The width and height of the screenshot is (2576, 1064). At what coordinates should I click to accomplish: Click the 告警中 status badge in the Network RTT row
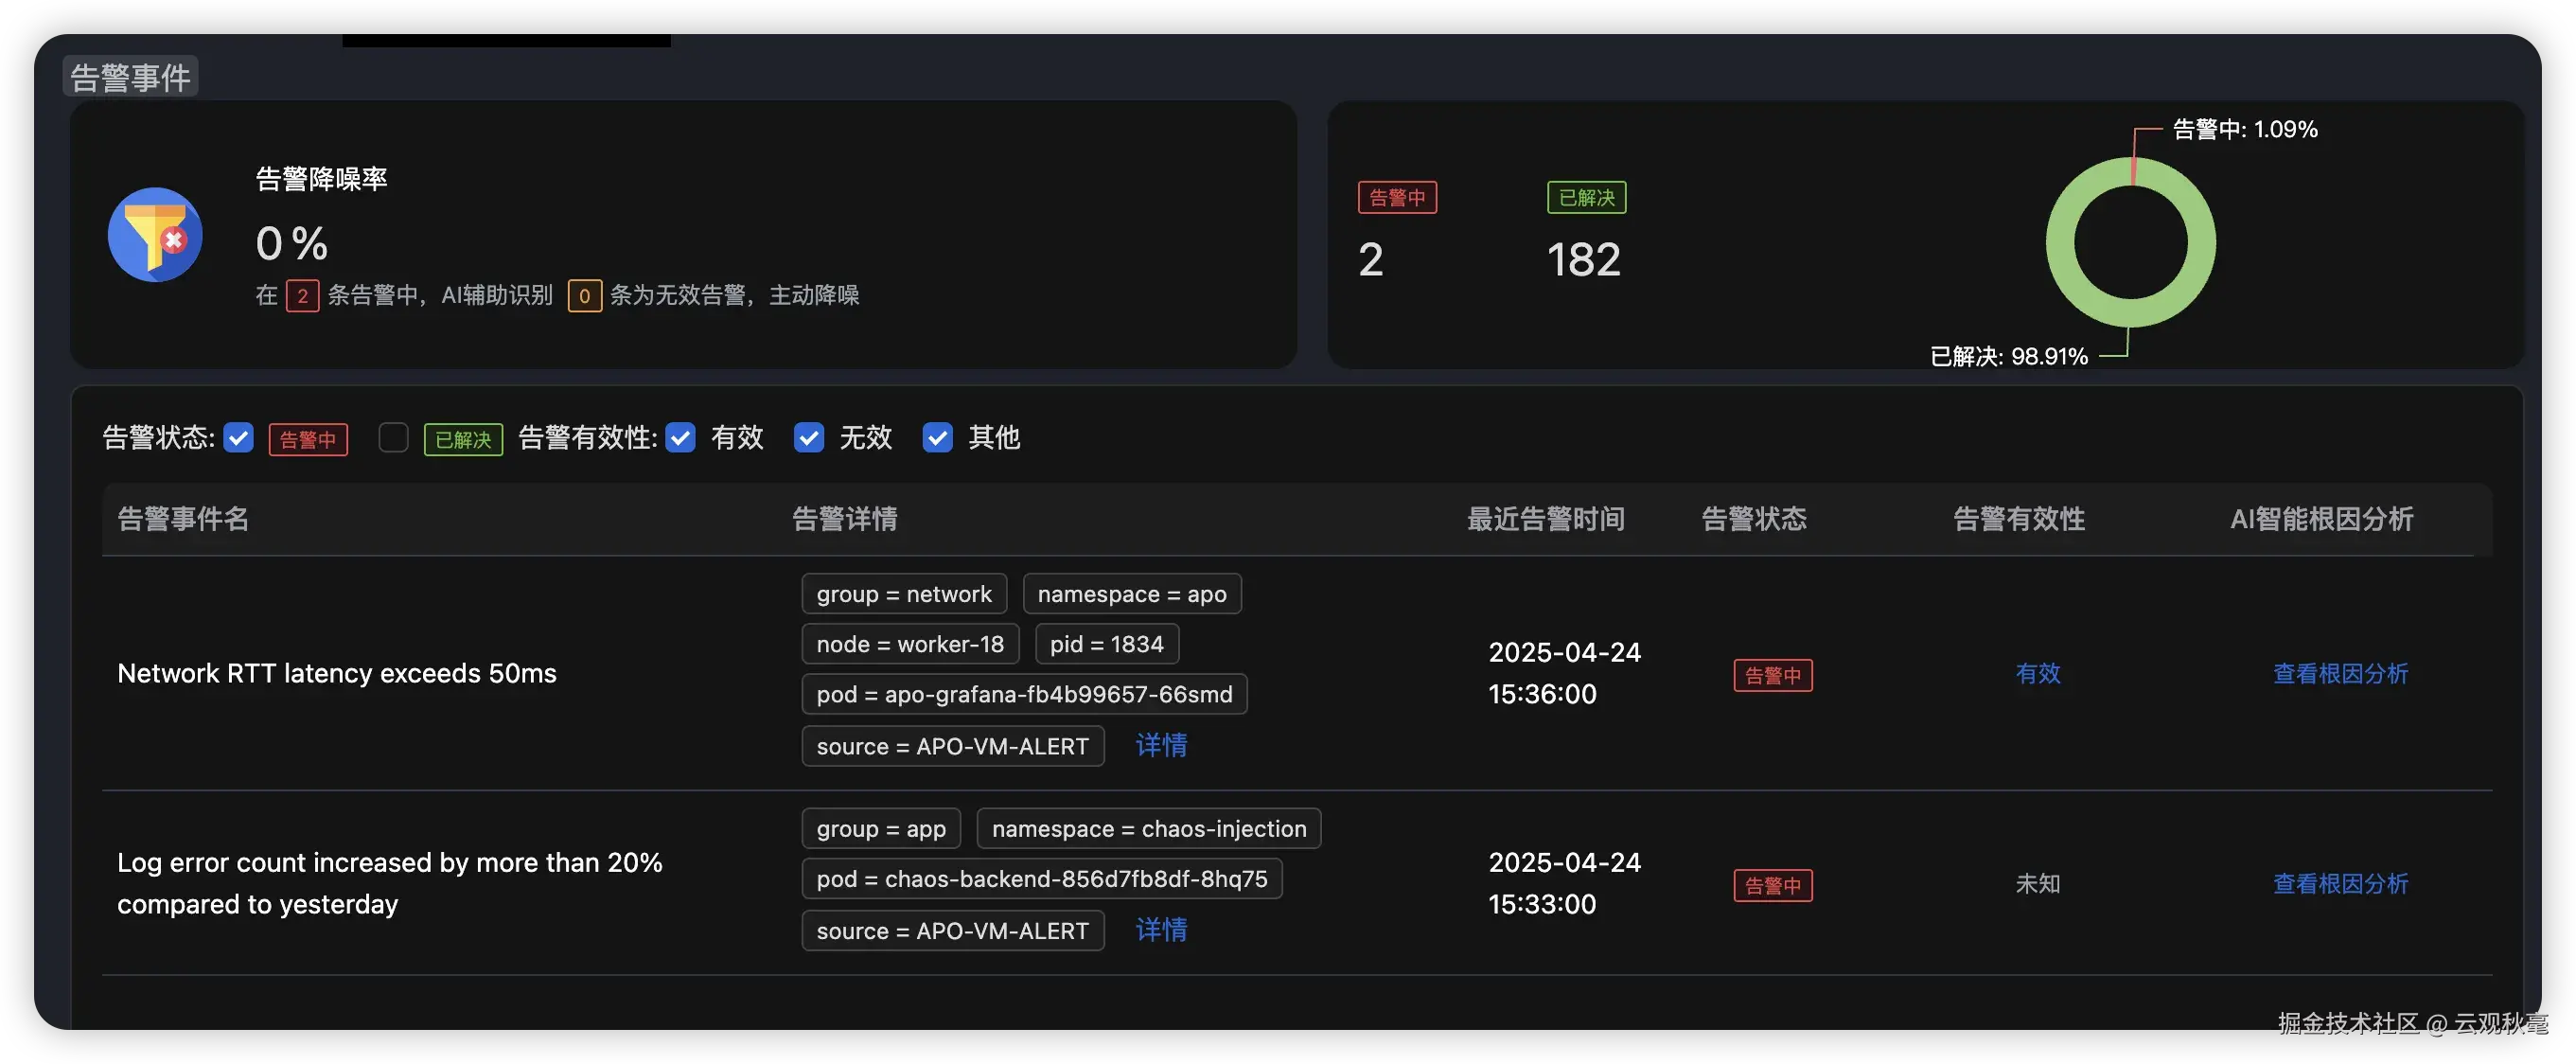tap(1772, 675)
